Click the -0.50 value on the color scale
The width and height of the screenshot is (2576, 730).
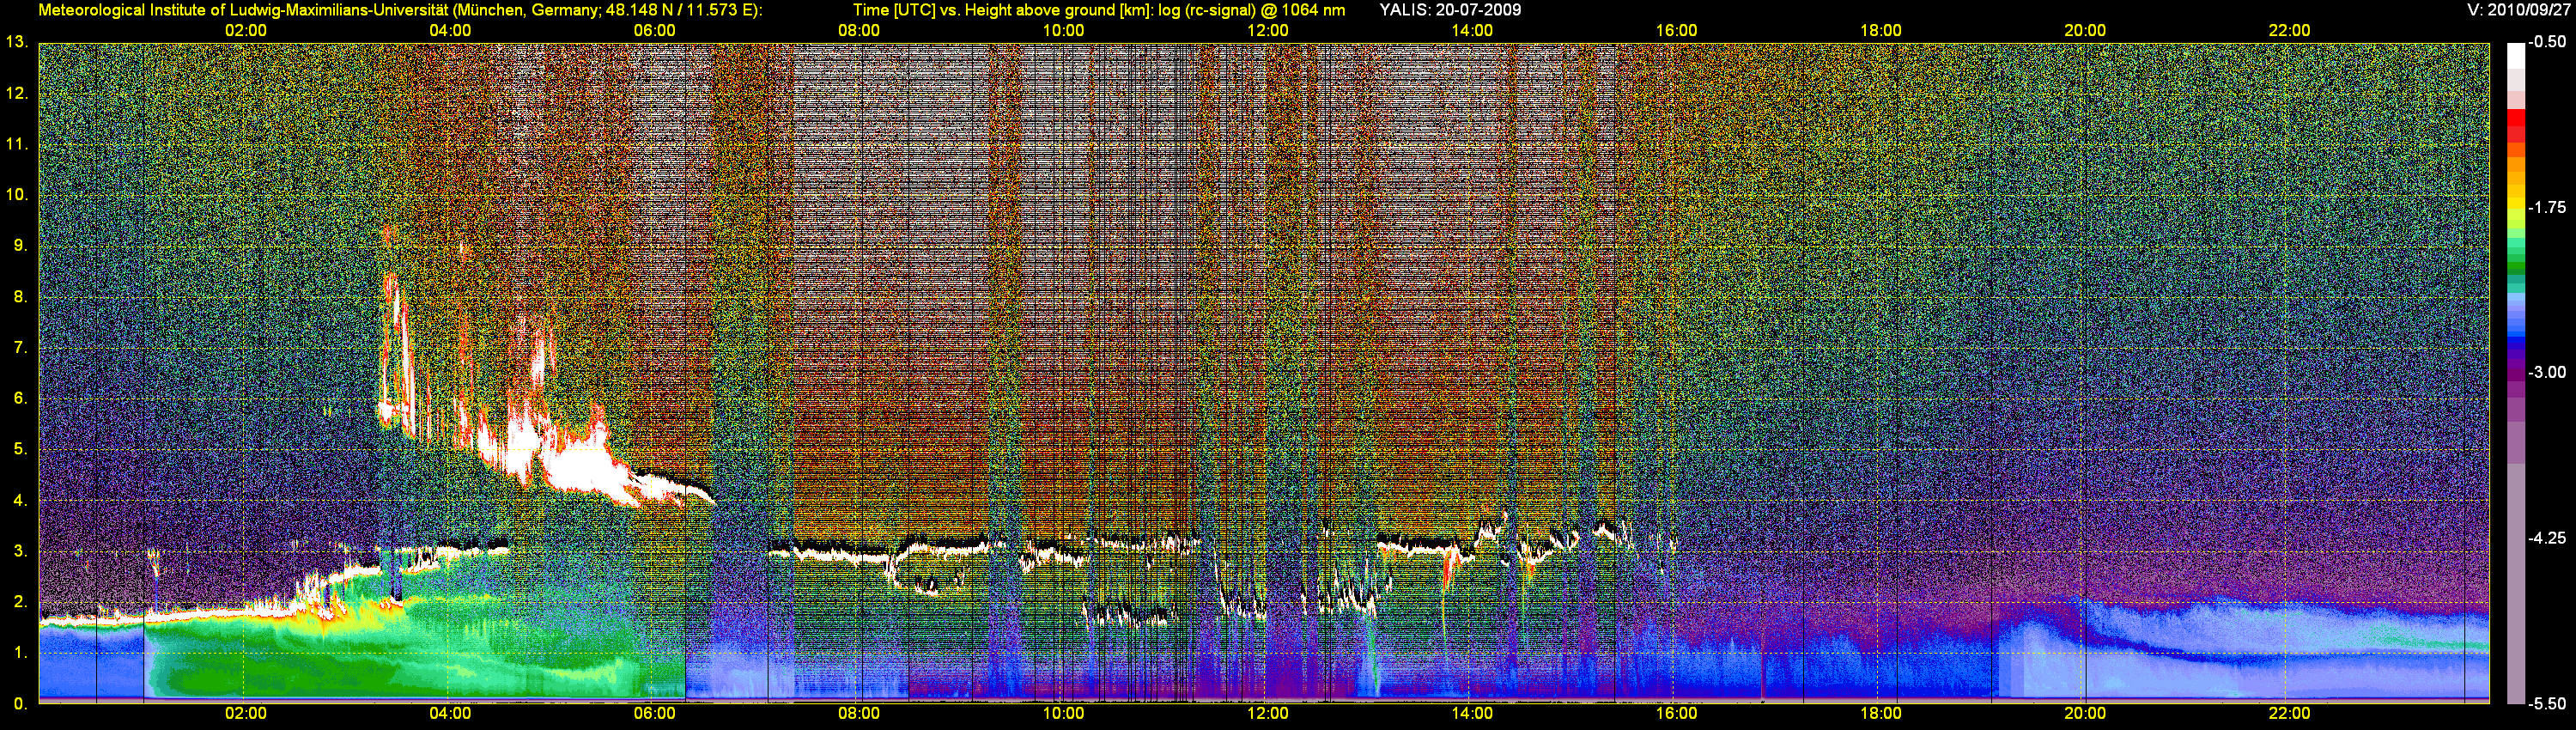[2547, 43]
